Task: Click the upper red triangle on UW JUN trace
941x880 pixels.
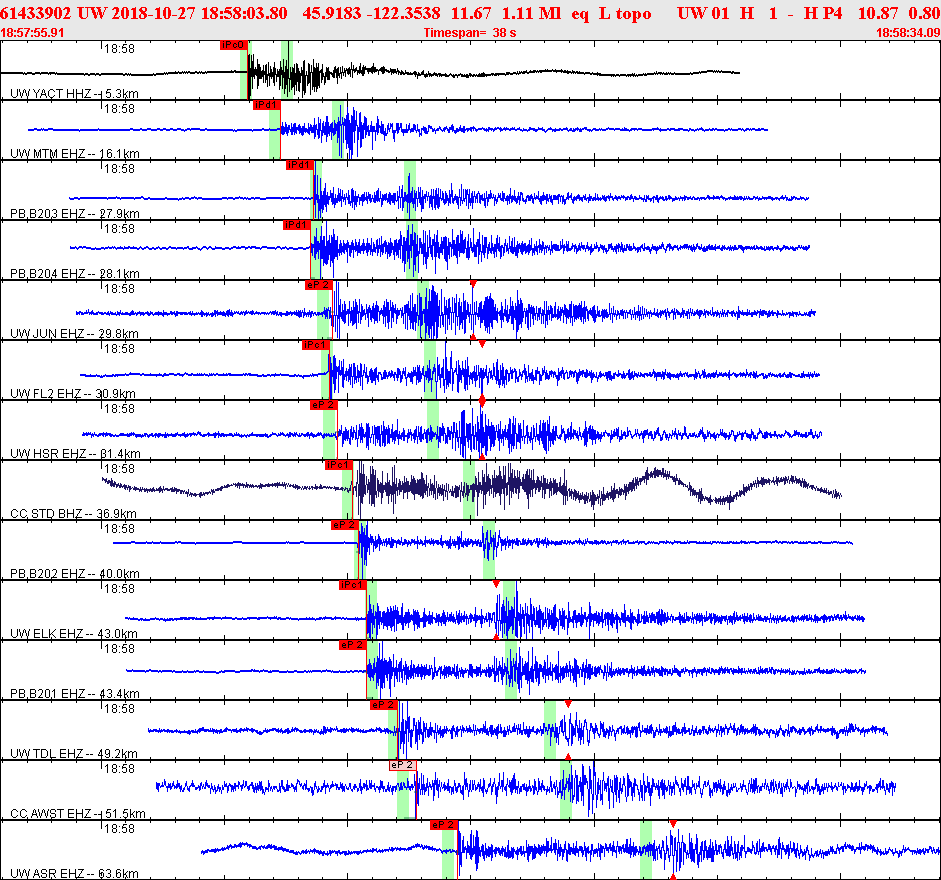Action: coord(473,283)
